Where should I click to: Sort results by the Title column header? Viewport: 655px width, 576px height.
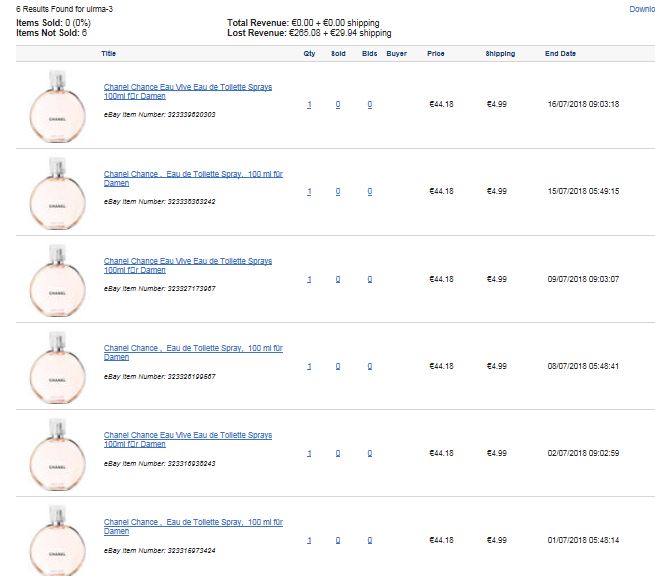(109, 53)
